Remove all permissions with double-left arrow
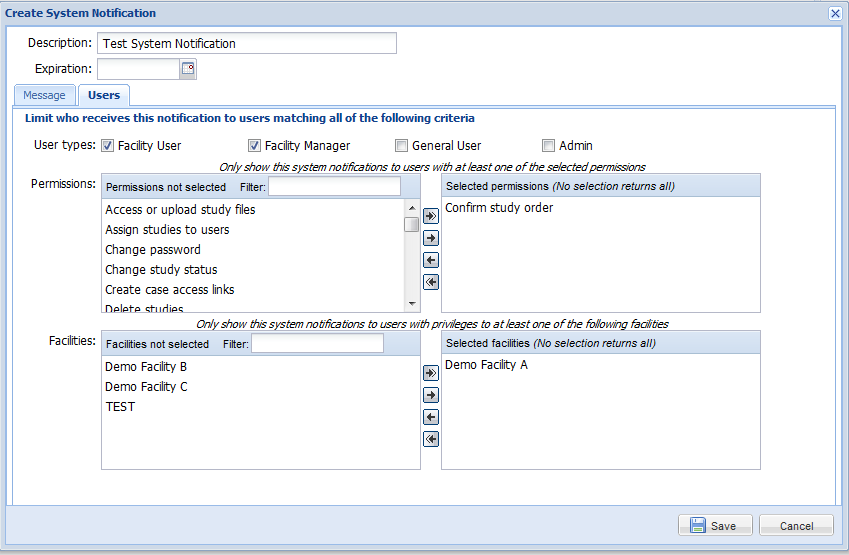This screenshot has width=849, height=555. coord(430,282)
